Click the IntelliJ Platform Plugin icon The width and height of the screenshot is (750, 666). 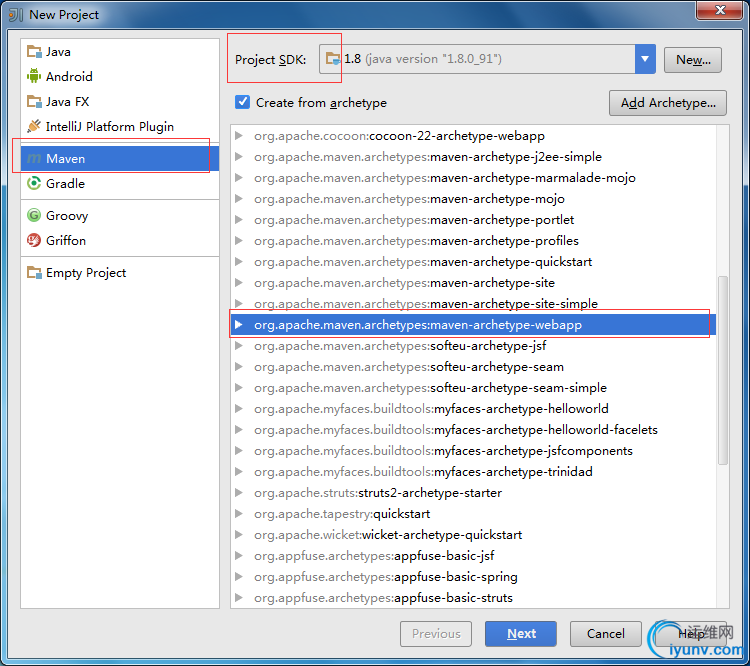click(34, 126)
